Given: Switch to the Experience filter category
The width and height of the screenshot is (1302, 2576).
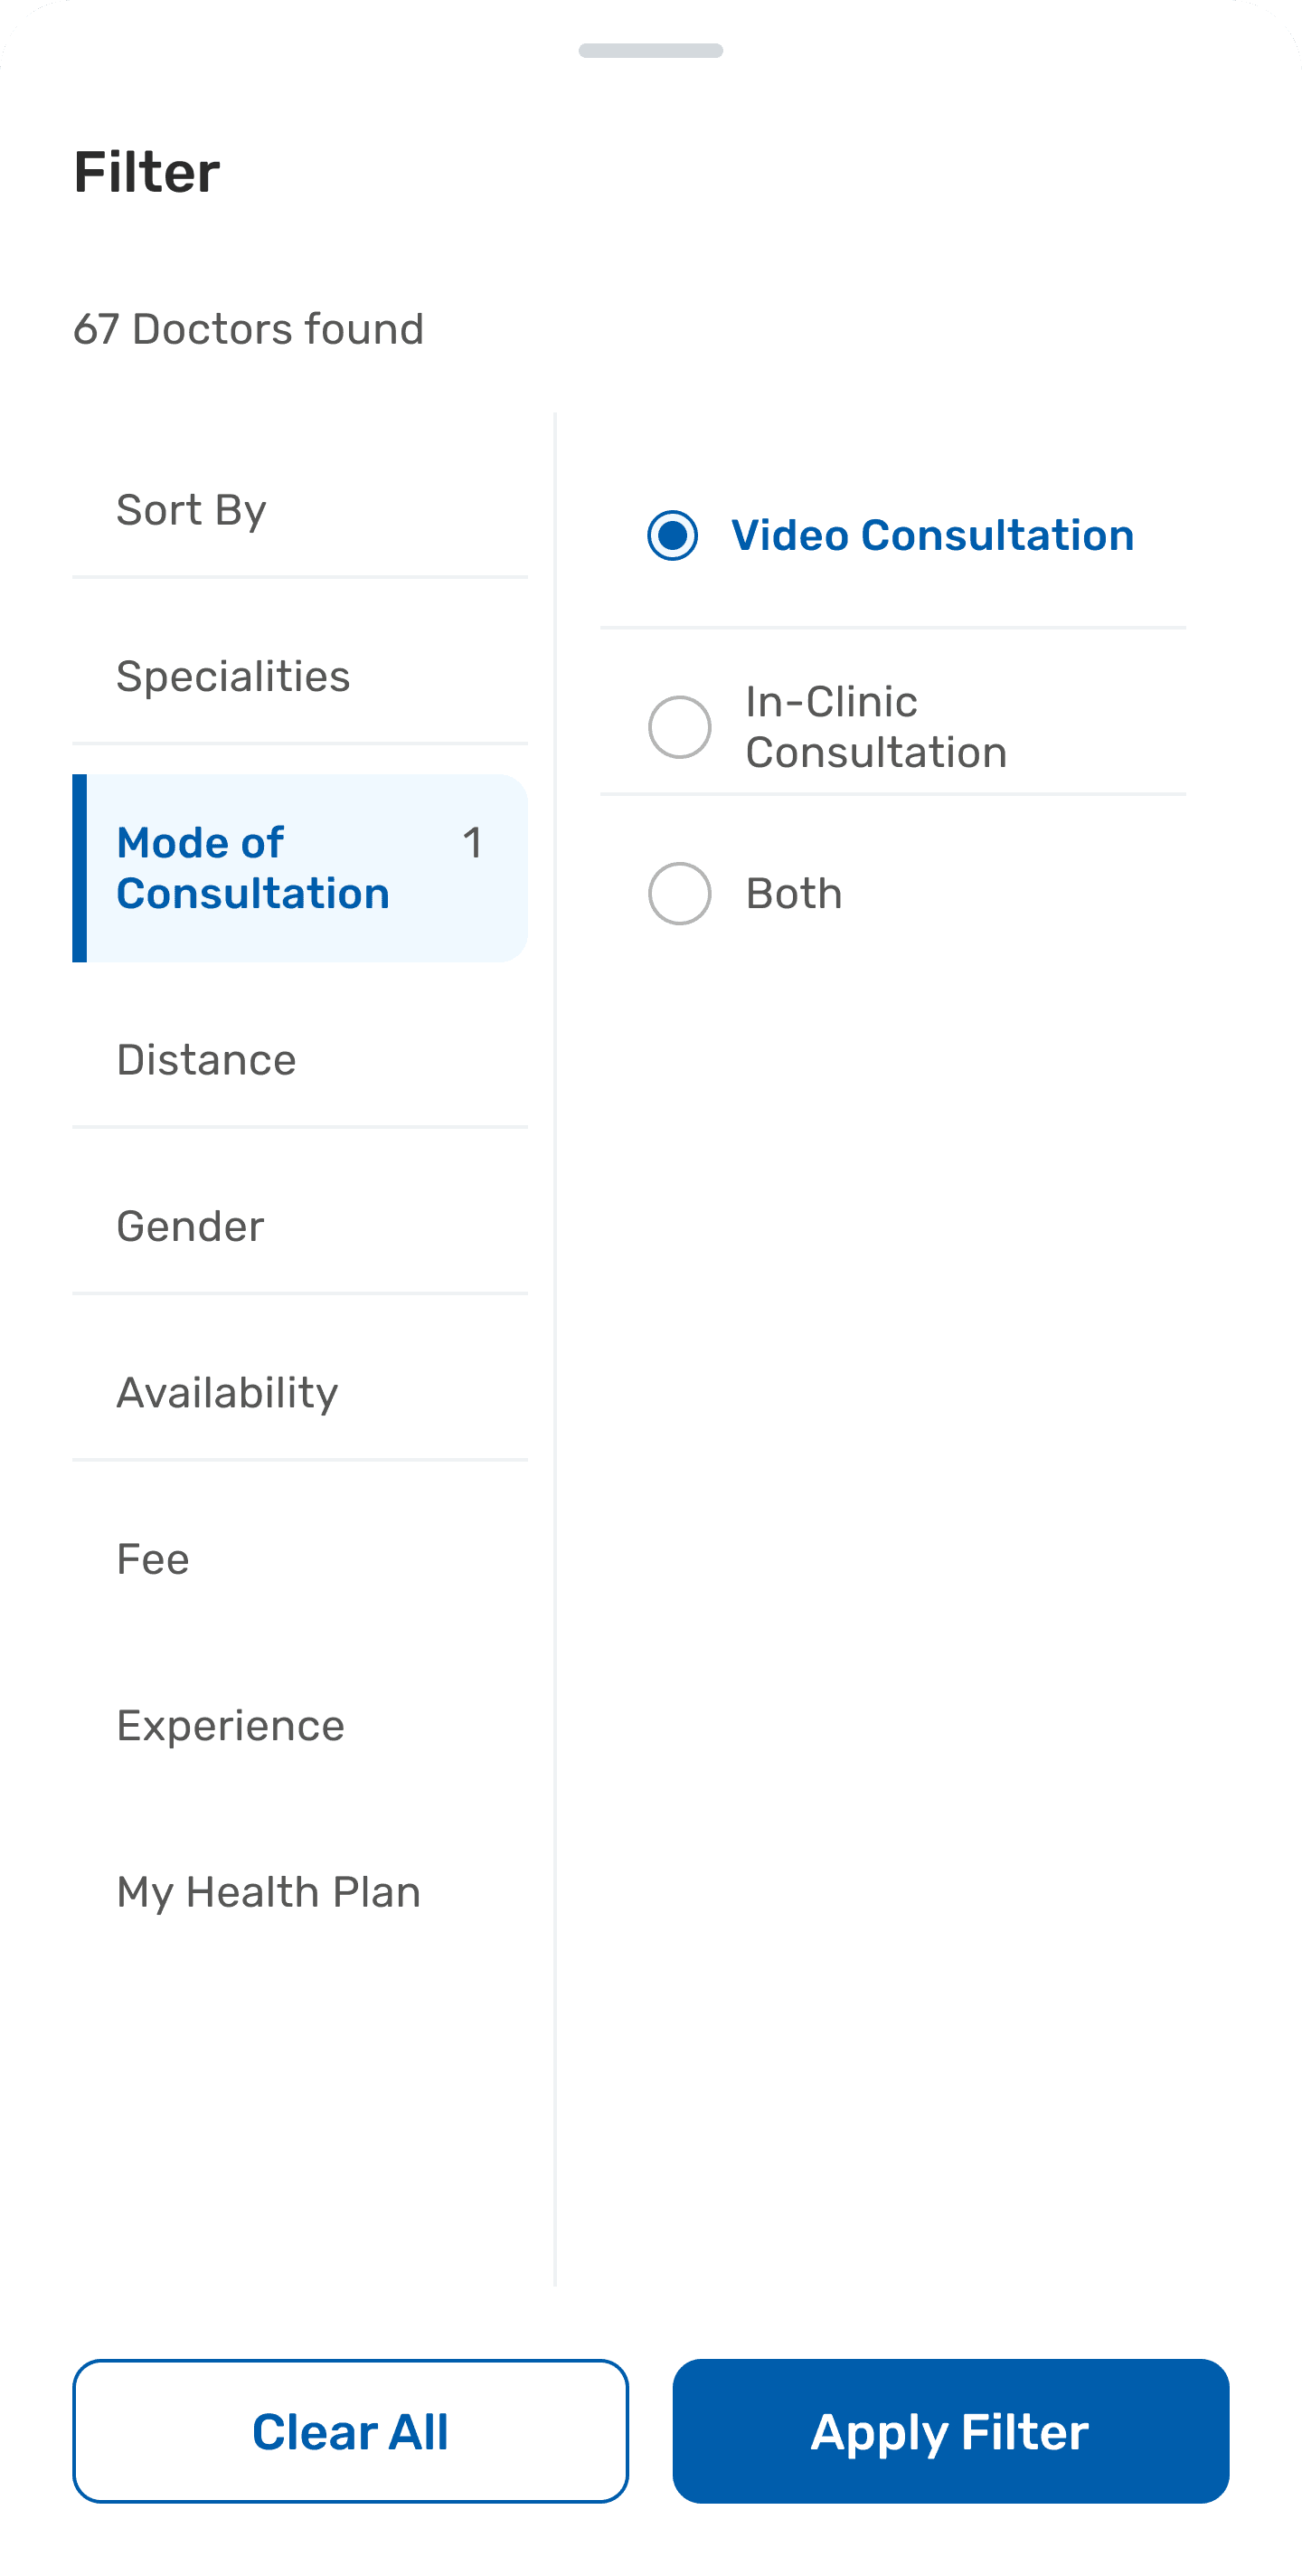Looking at the screenshot, I should coord(230,1726).
